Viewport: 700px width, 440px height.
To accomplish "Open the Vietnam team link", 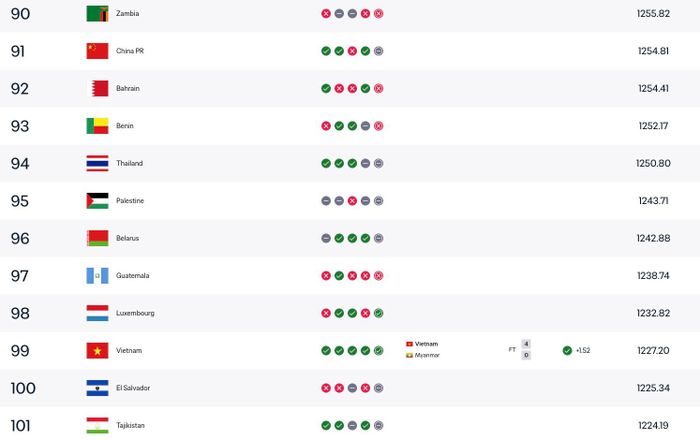I will coord(129,350).
